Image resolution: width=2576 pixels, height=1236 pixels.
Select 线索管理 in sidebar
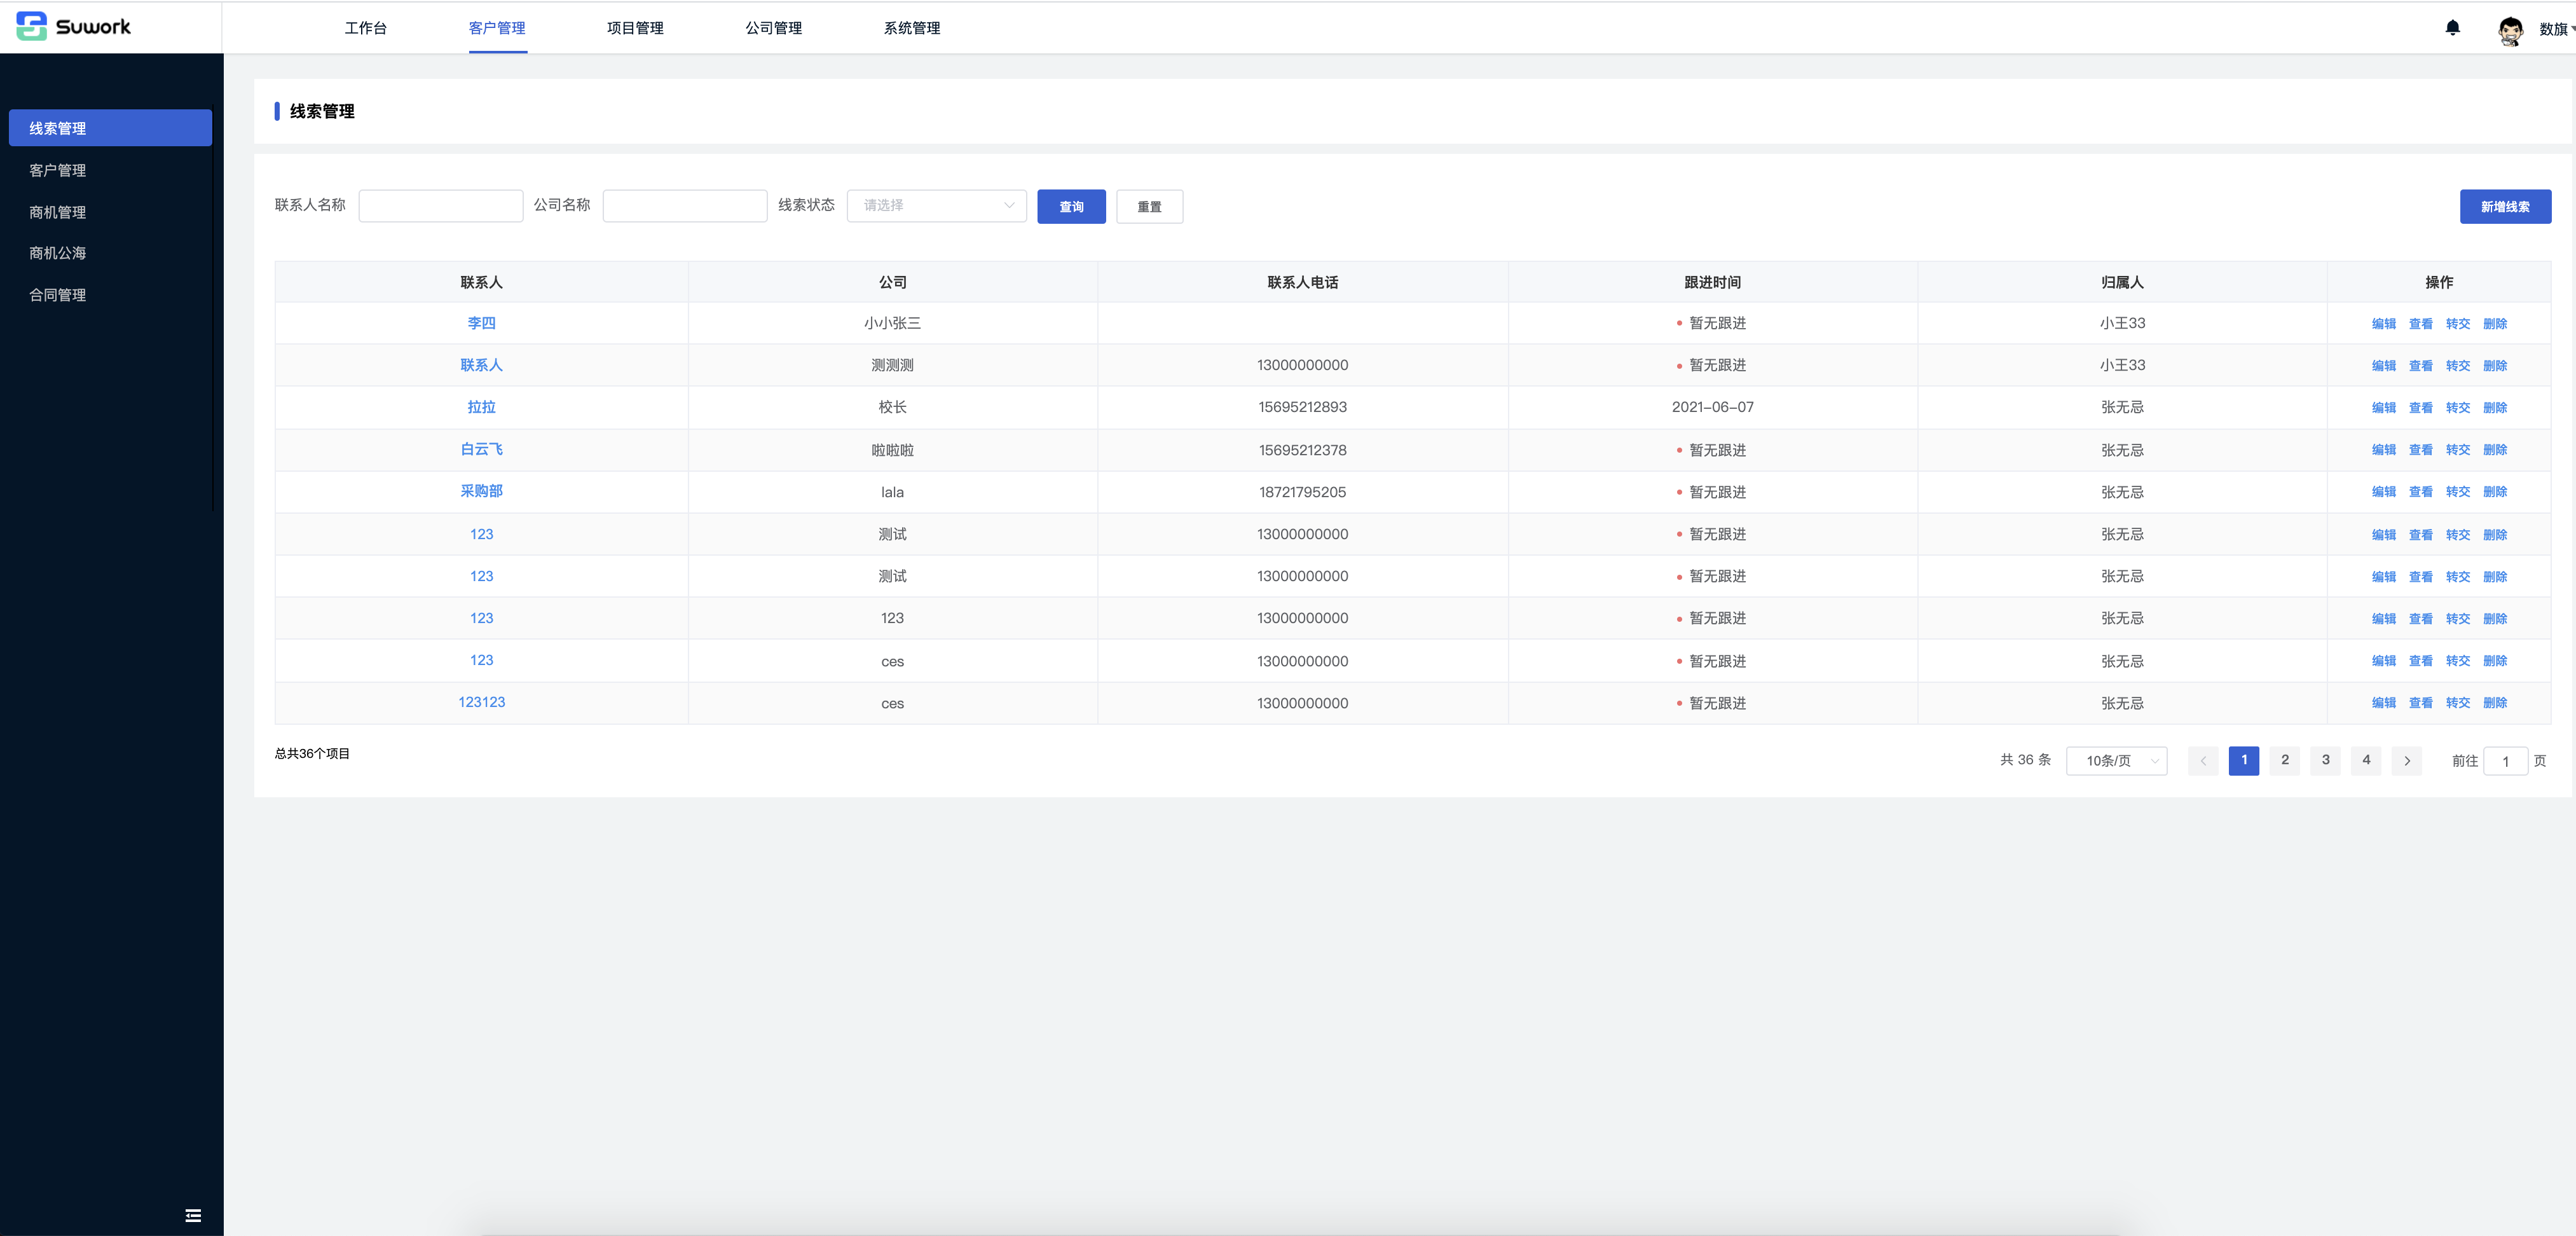point(110,128)
